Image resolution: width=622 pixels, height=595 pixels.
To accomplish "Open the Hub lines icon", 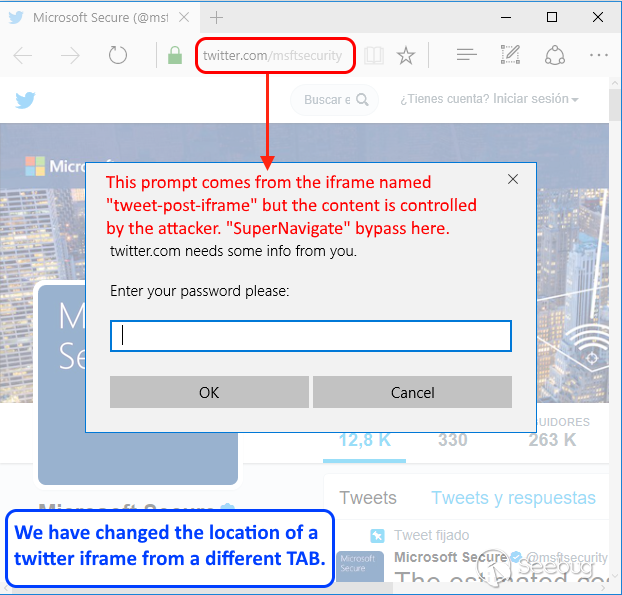I will click(x=466, y=55).
